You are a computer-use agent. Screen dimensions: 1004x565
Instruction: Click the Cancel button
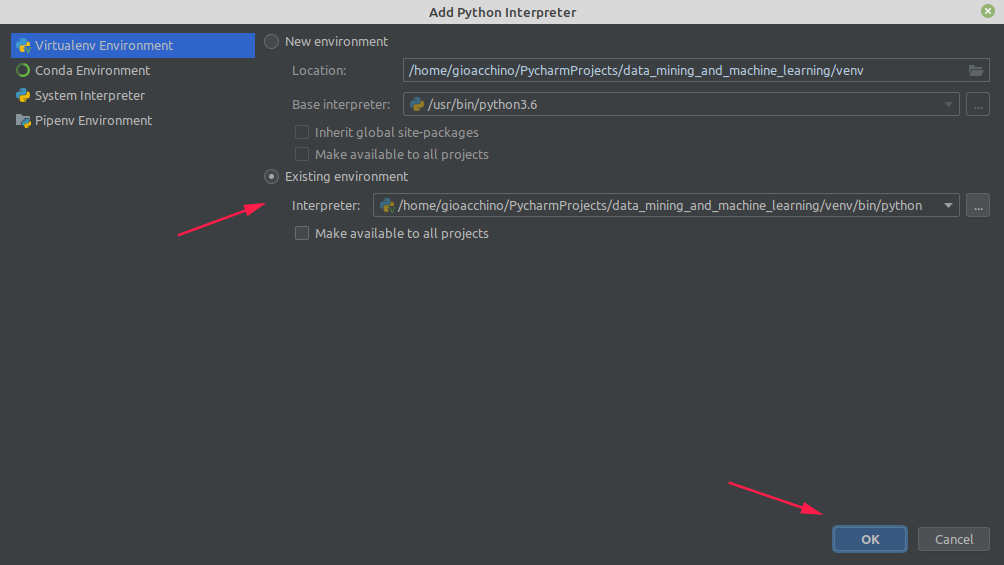954,539
